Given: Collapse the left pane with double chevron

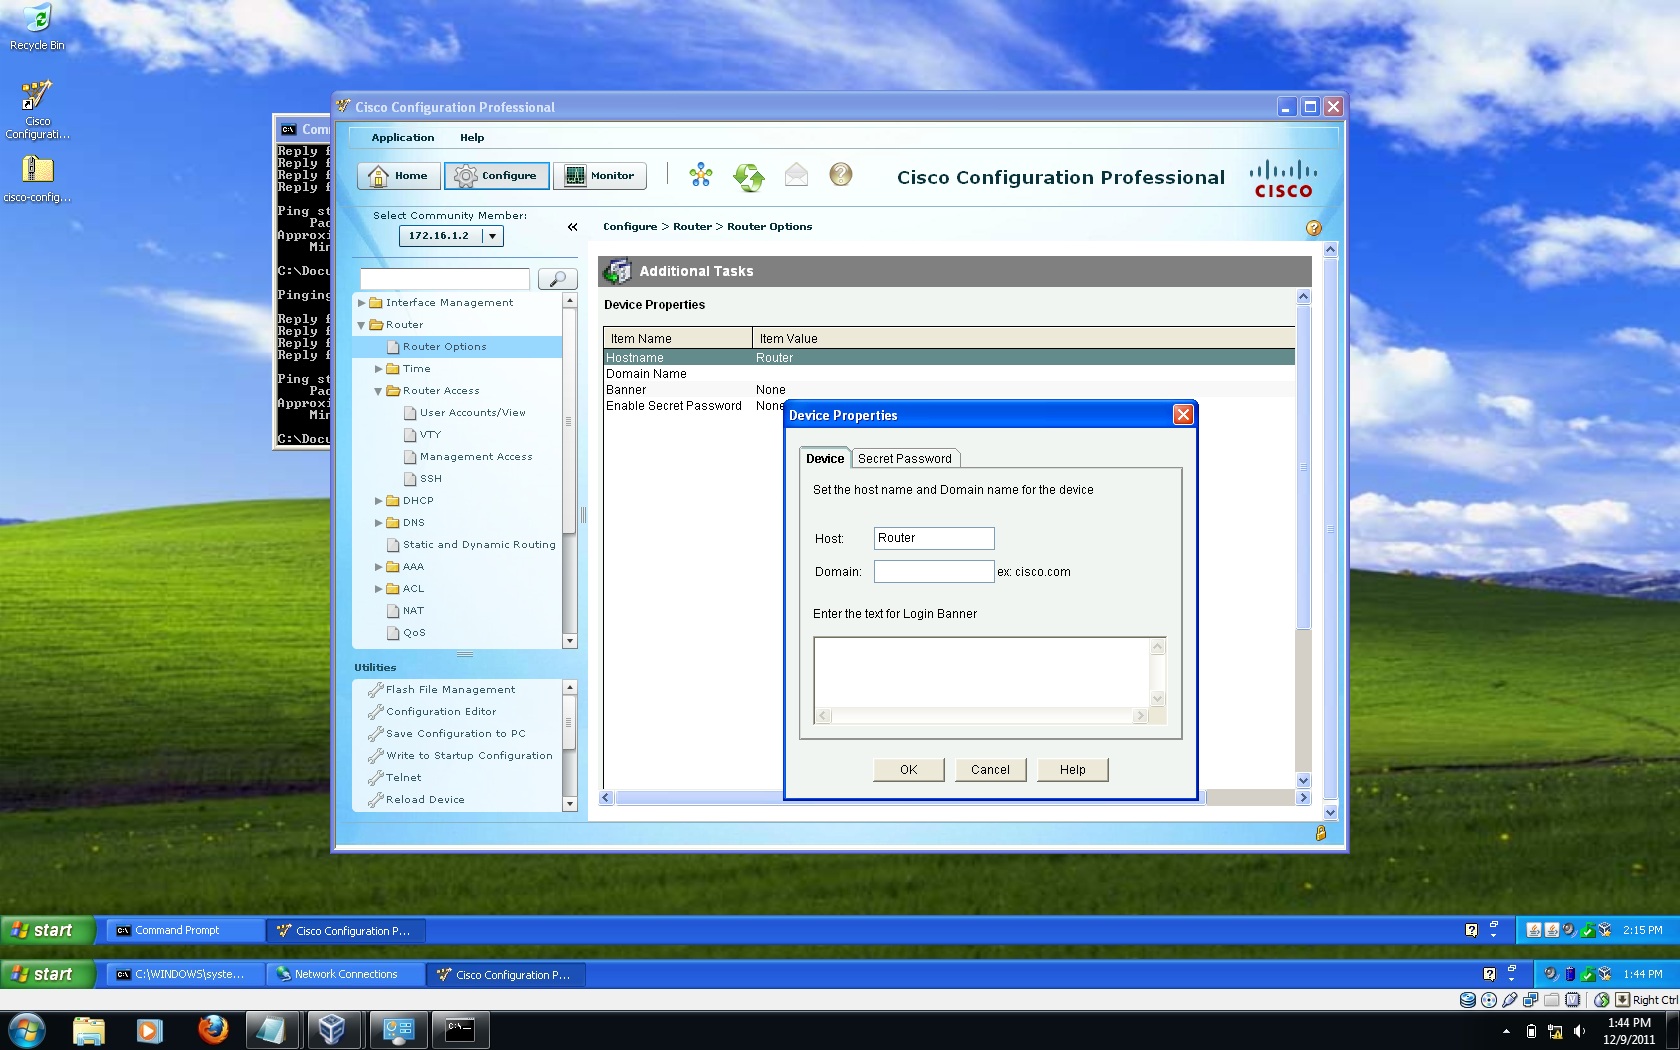Looking at the screenshot, I should coord(573,227).
